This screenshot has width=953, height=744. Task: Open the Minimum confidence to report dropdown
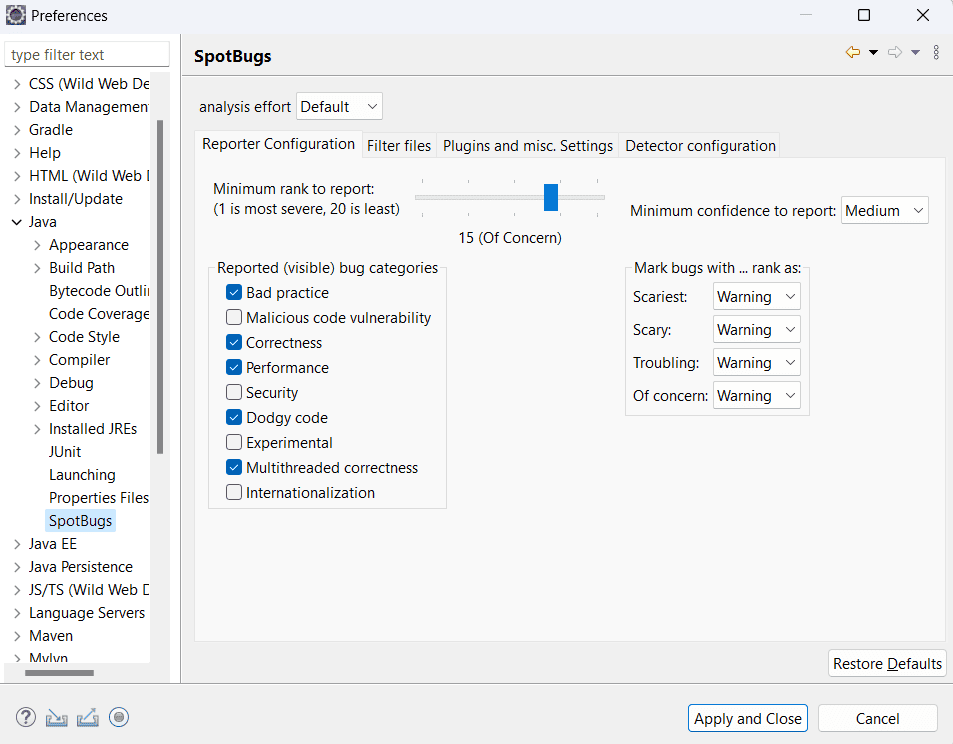885,211
